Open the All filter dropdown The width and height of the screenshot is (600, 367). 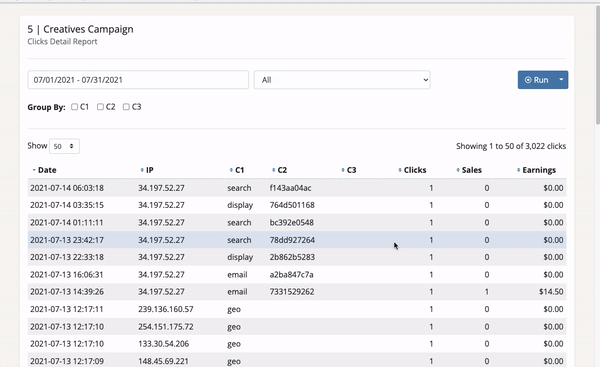point(342,80)
